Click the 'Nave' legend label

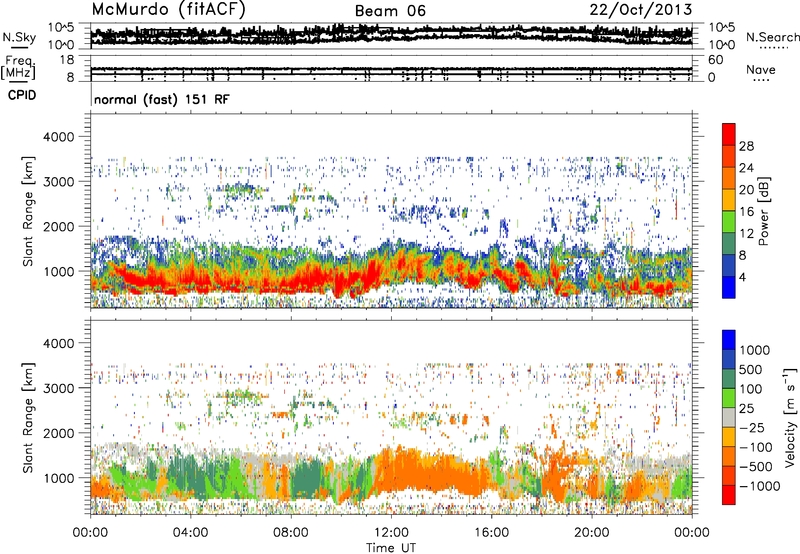(761, 69)
